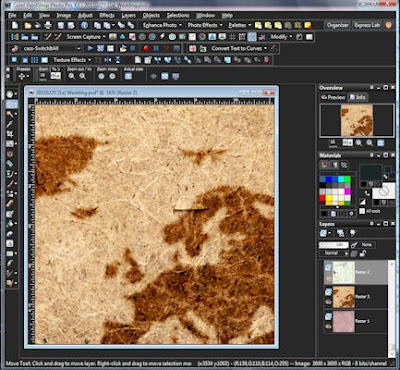Open the Layers menu
Screen dimensions: 400x370
tap(128, 15)
